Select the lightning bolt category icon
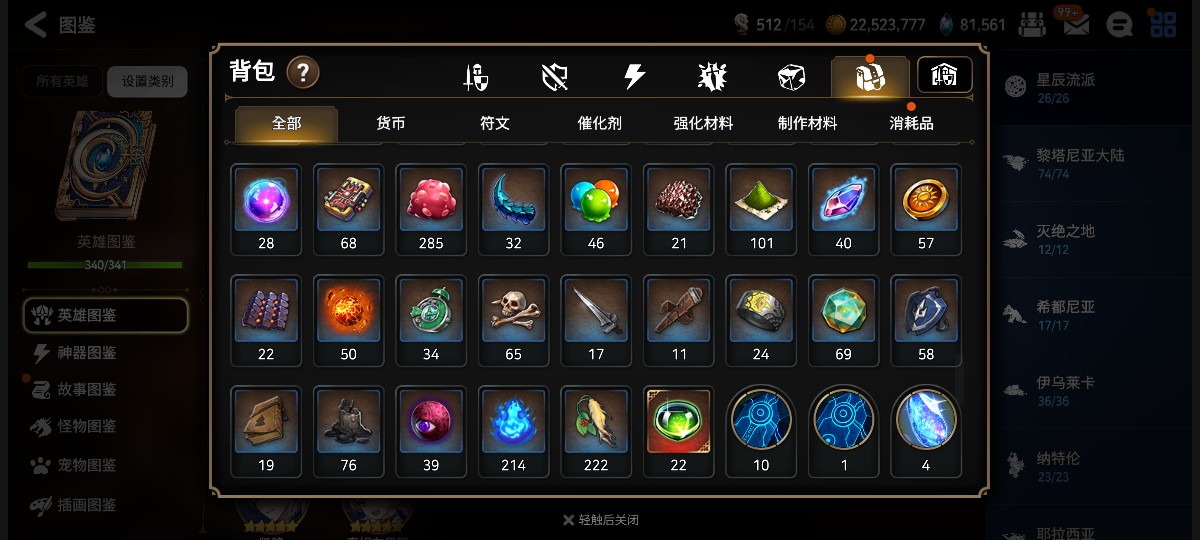 coord(634,77)
